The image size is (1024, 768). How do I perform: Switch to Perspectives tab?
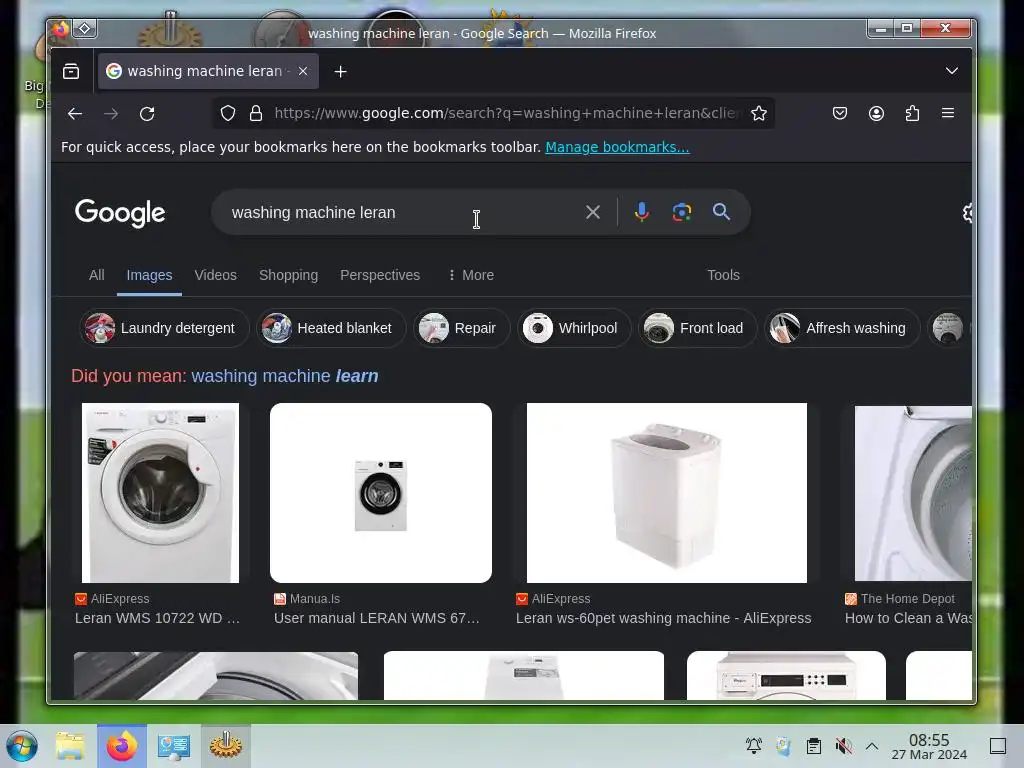click(x=380, y=275)
